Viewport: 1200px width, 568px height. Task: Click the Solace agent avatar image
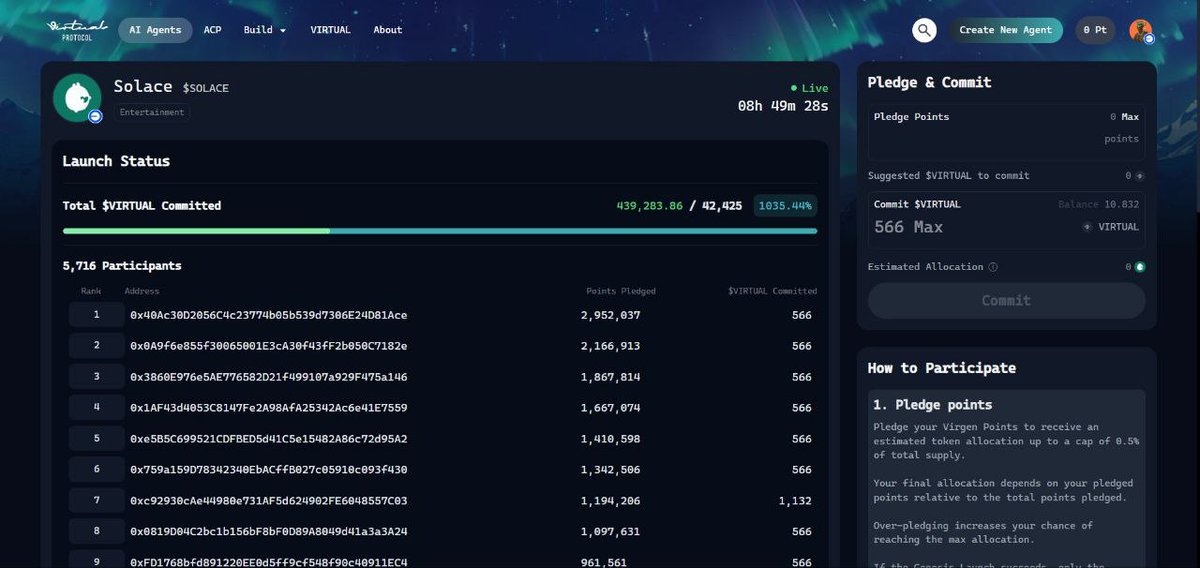click(77, 98)
